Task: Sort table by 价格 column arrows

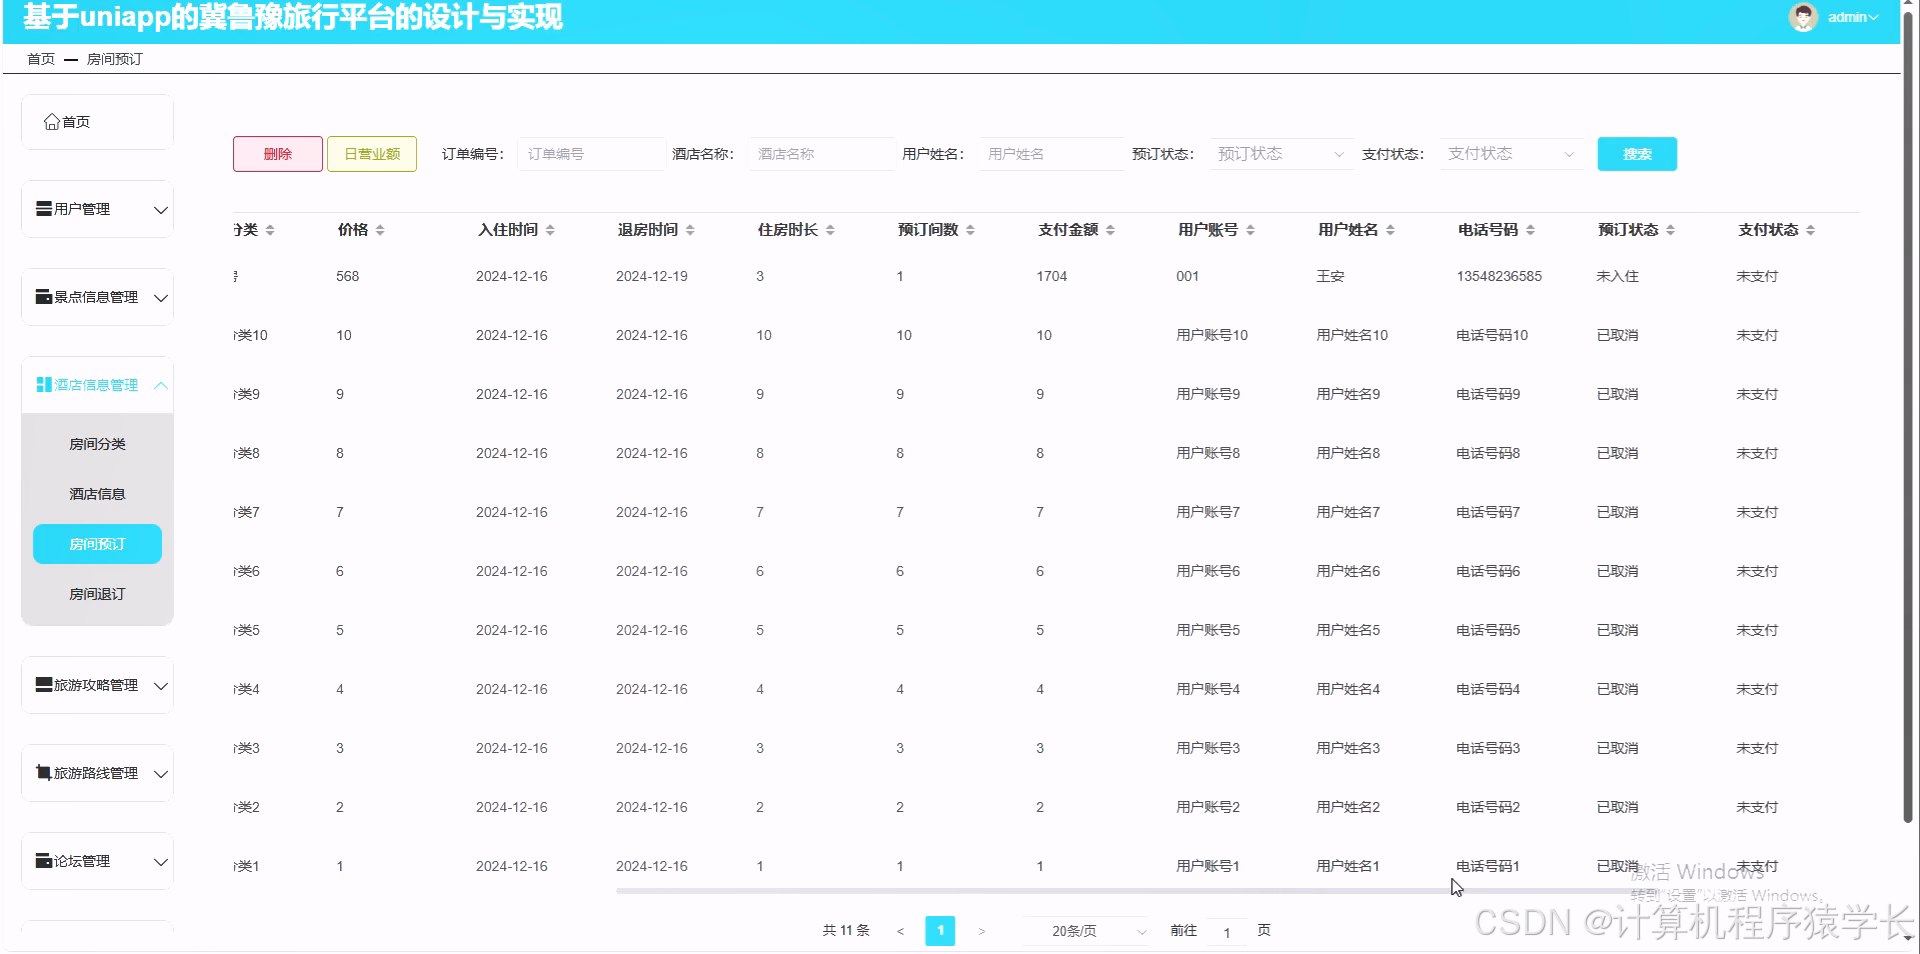Action: 380,230
